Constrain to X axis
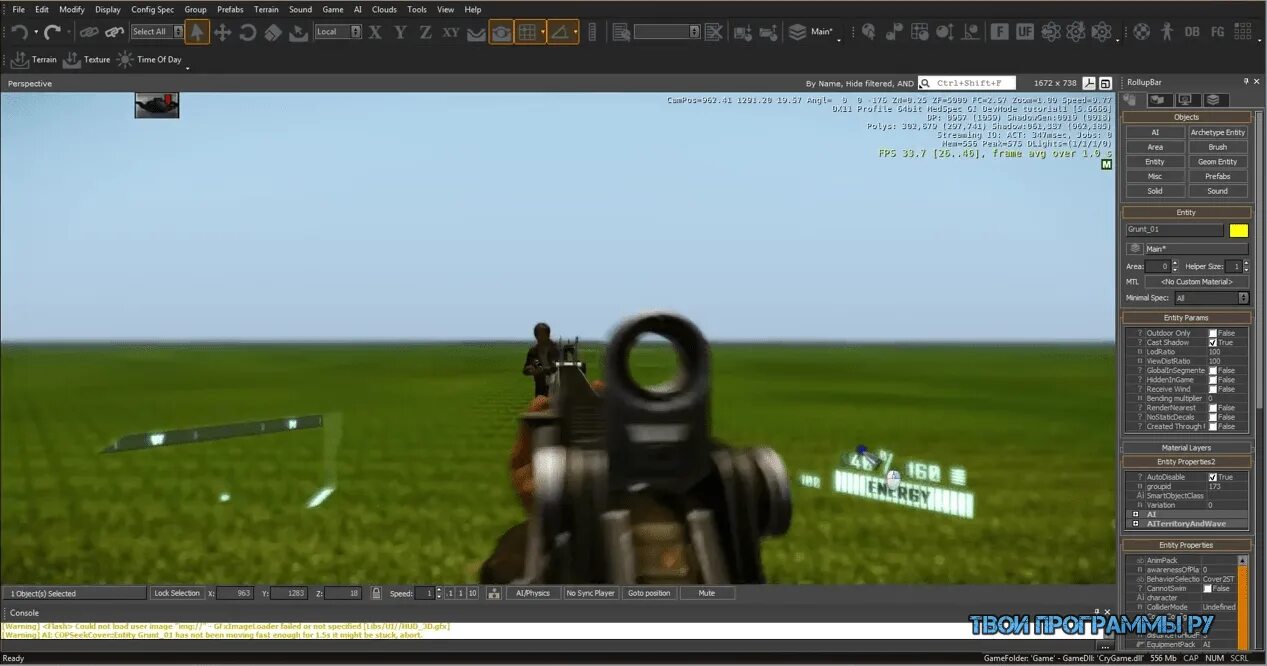The width and height of the screenshot is (1267, 666). [x=375, y=32]
